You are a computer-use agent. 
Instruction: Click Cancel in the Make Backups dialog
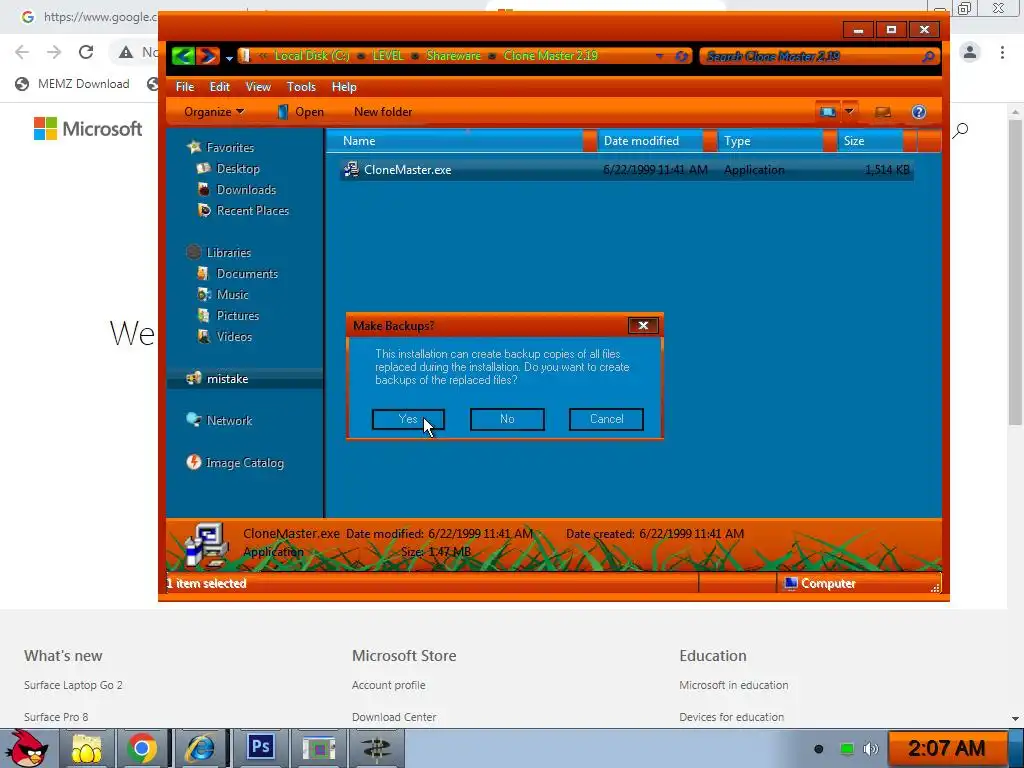606,419
